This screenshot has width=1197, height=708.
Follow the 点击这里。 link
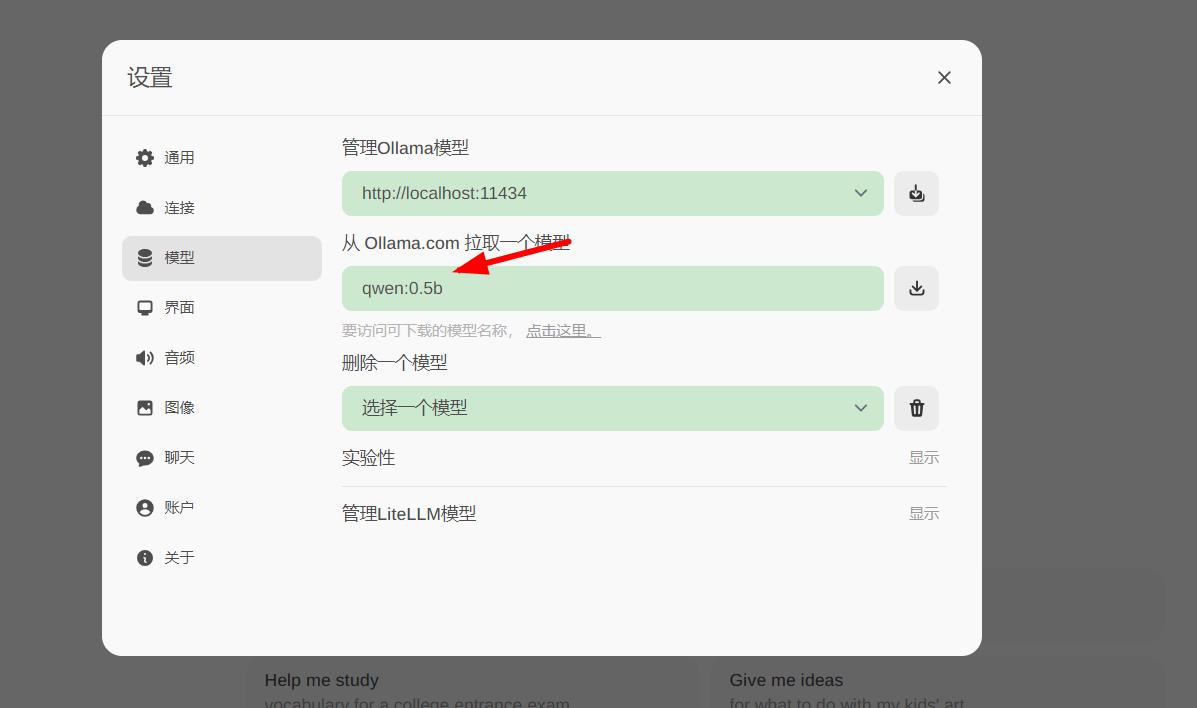pos(563,331)
